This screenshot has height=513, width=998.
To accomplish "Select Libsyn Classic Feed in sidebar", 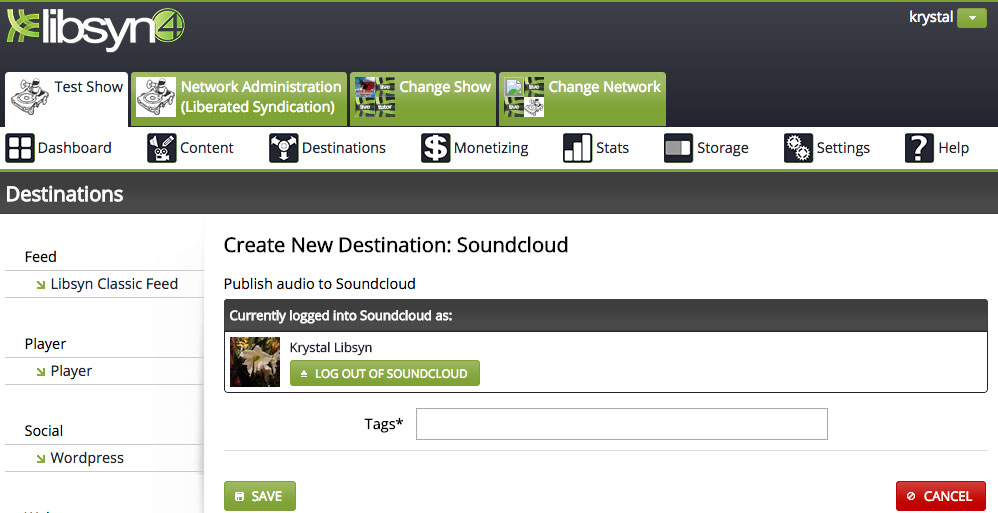I will click(114, 284).
